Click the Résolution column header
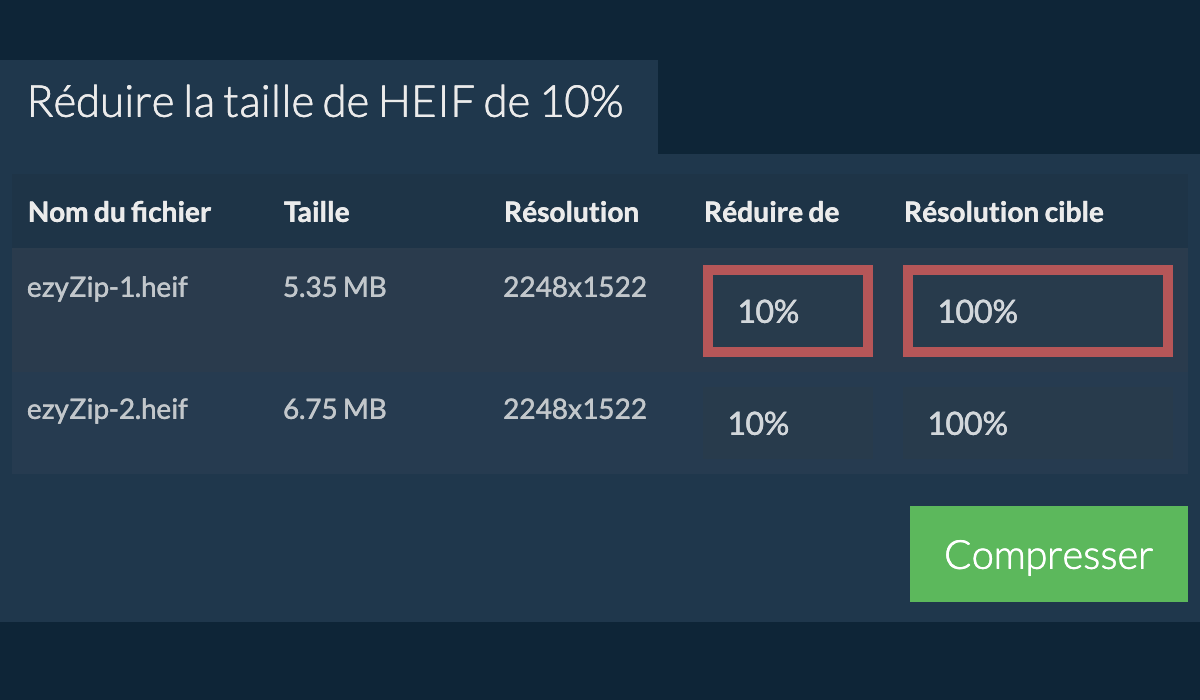Screen dimensions: 1200x700 571,212
